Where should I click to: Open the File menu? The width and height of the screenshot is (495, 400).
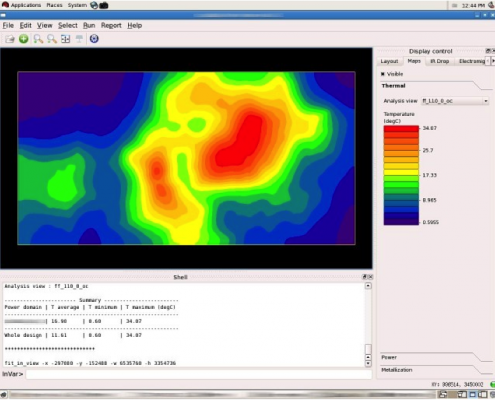(8, 25)
